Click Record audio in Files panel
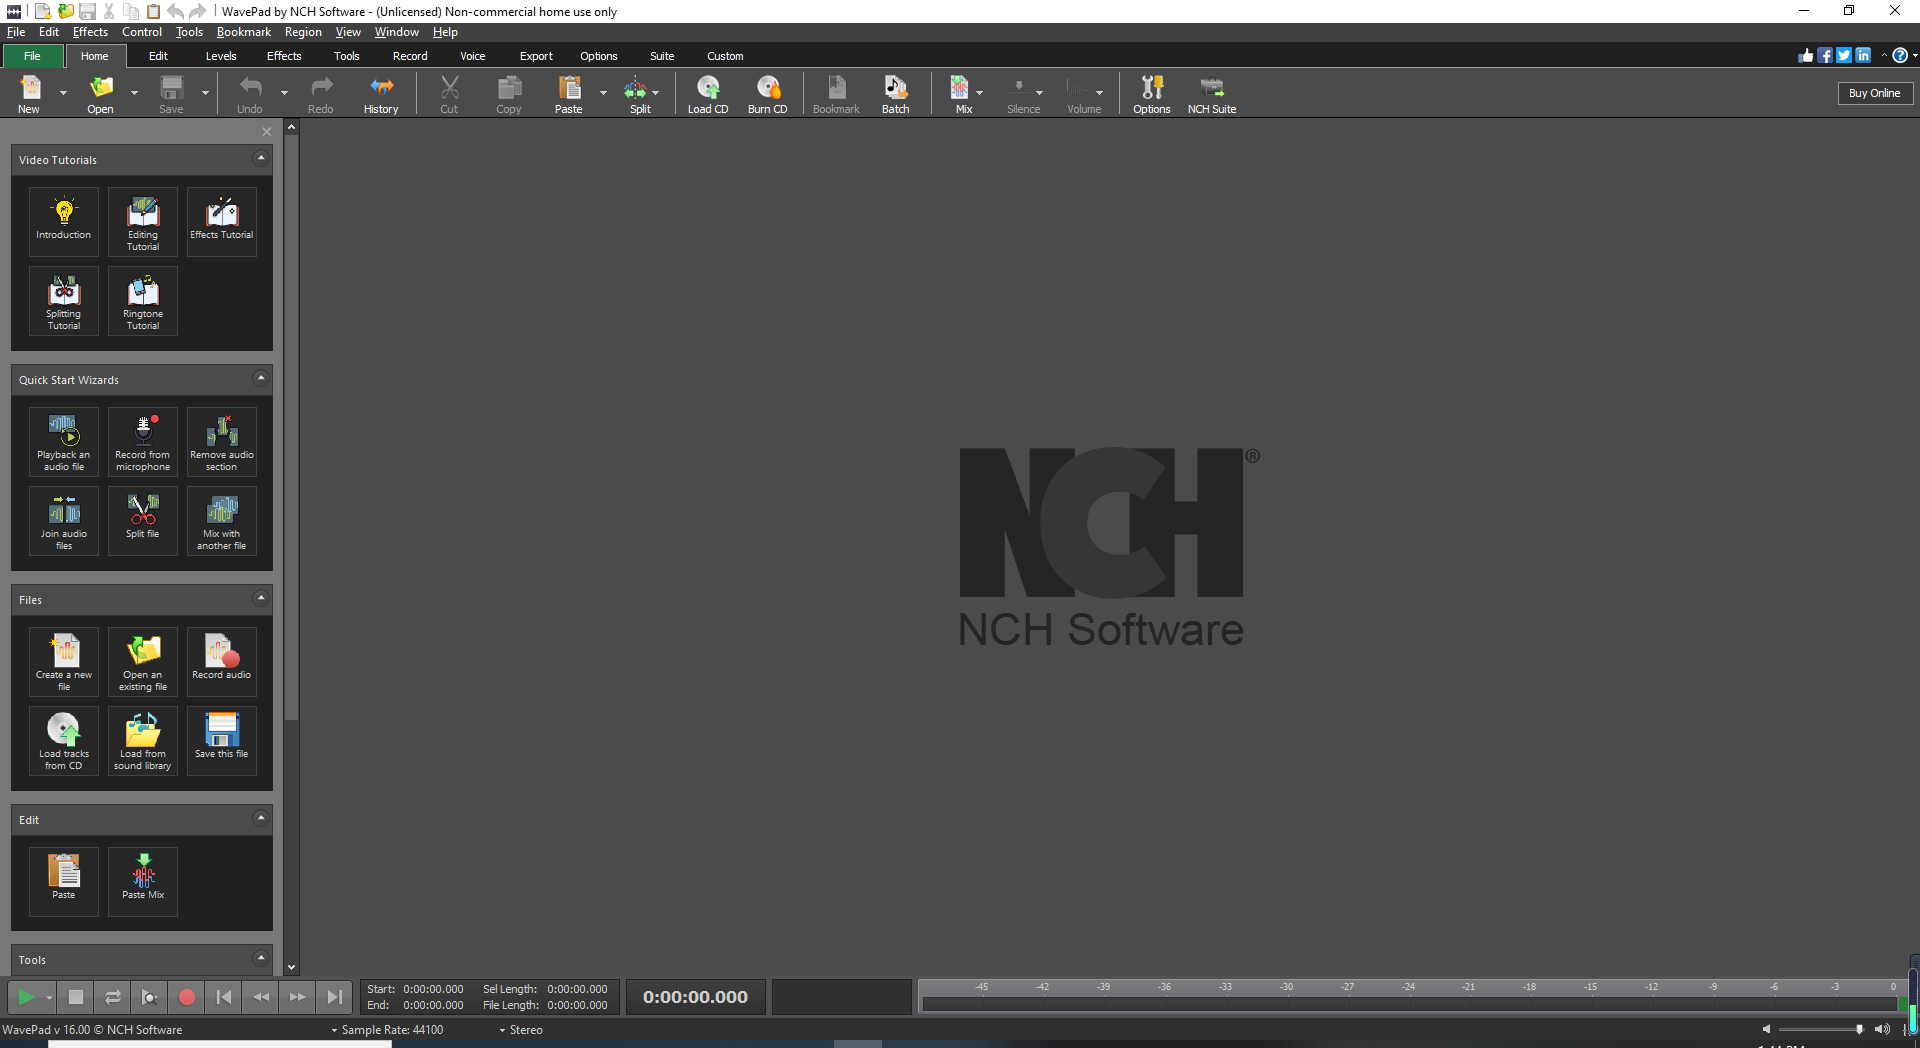This screenshot has height=1048, width=1920. pyautogui.click(x=222, y=661)
